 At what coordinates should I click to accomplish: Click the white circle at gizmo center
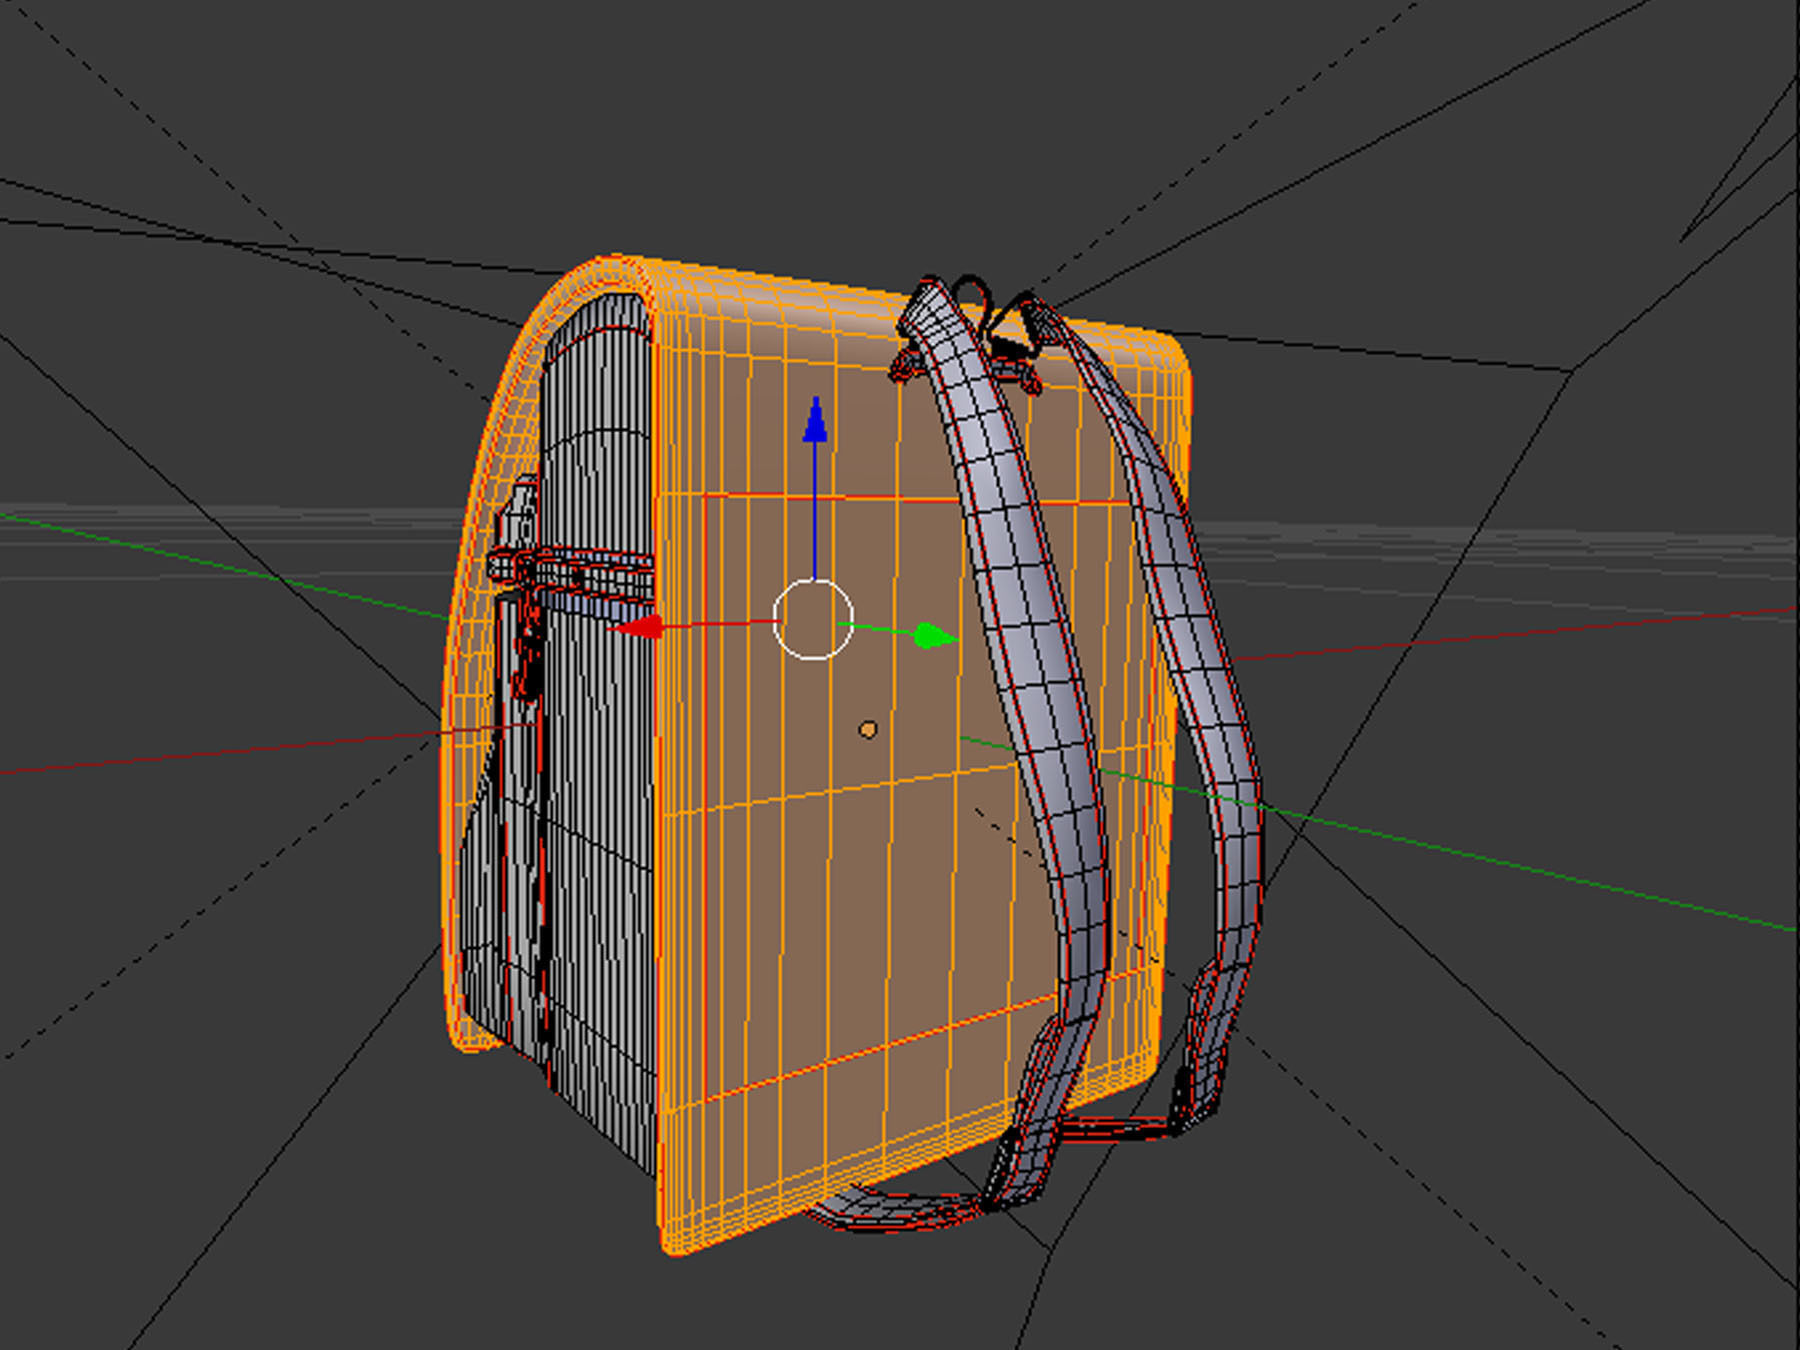(813, 619)
